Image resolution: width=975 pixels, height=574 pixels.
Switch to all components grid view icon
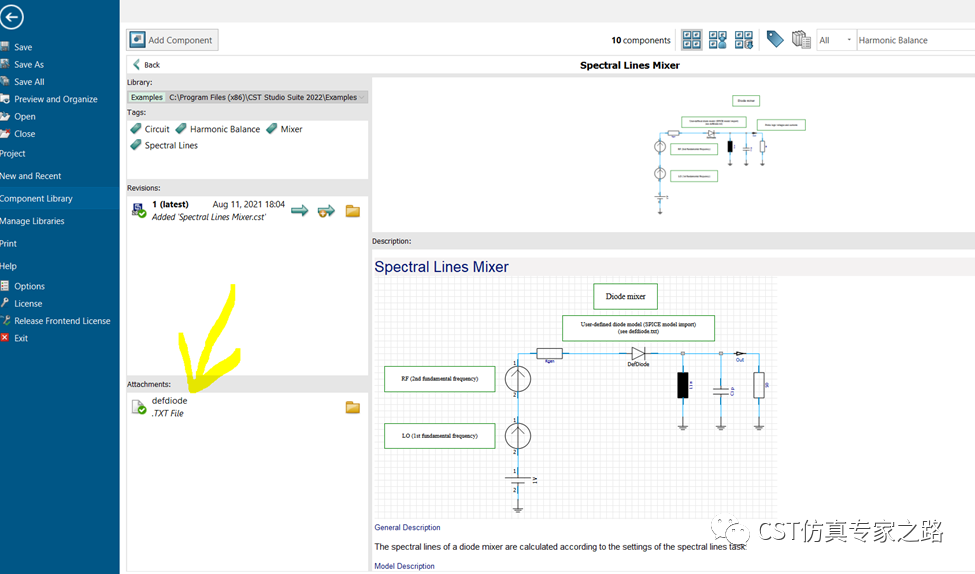click(x=691, y=40)
